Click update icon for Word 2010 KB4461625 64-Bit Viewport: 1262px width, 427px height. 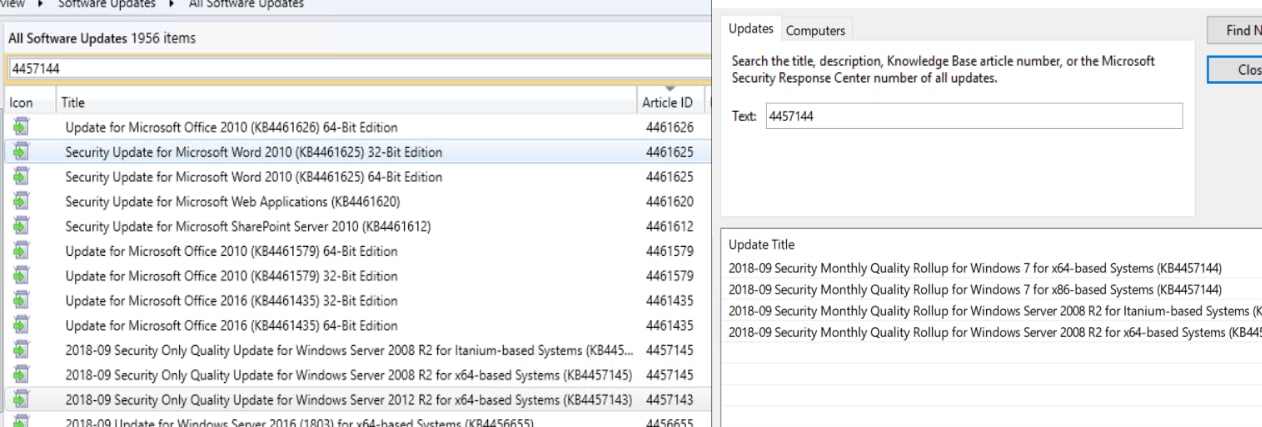point(21,177)
